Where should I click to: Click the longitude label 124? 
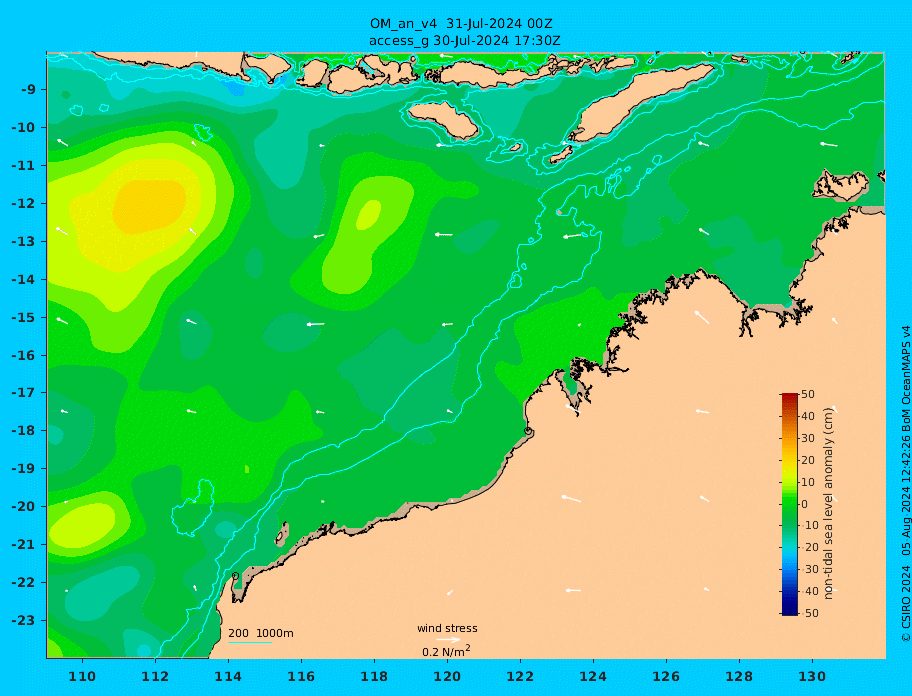pos(593,676)
